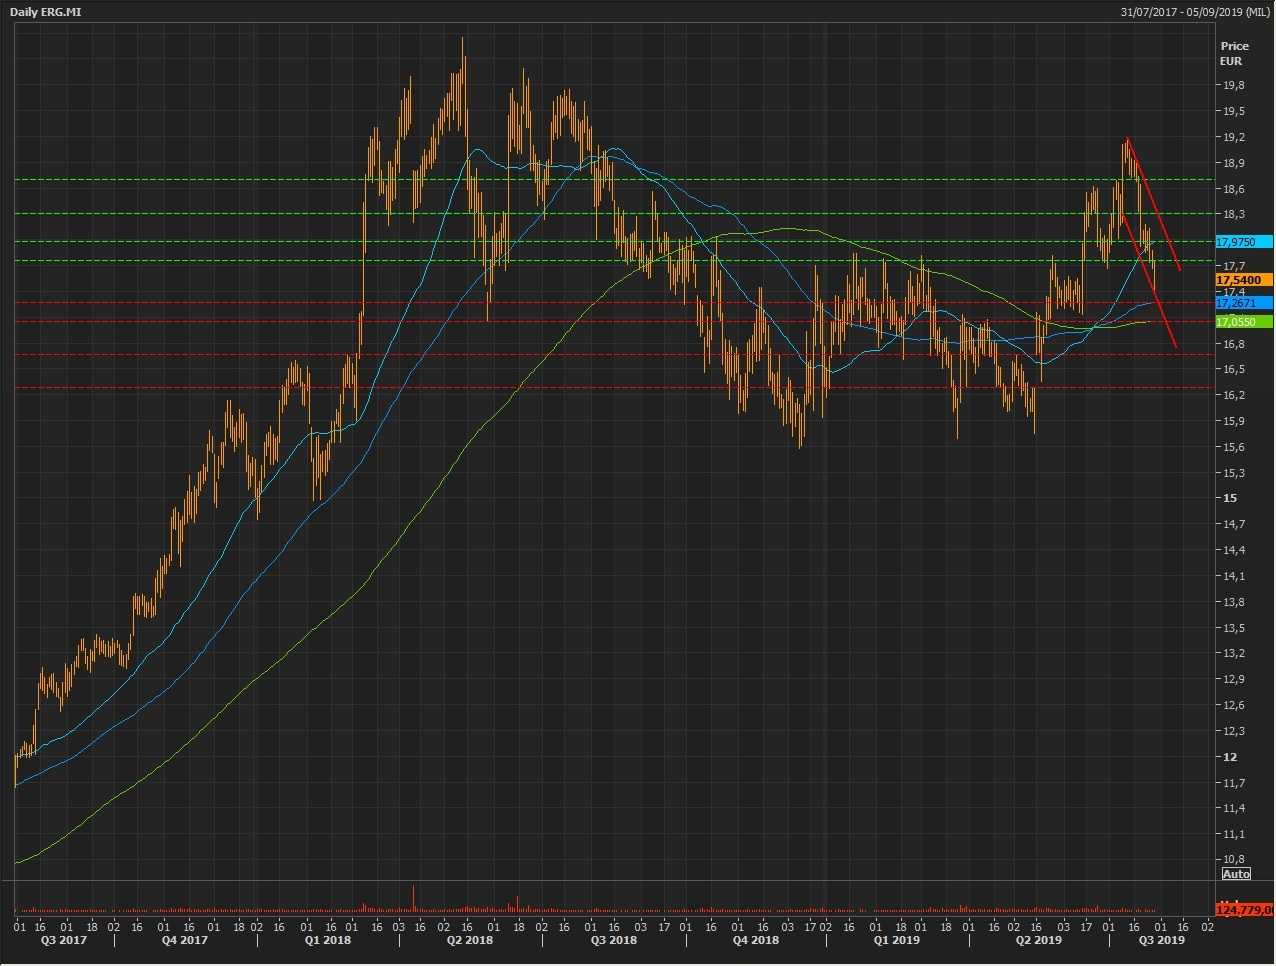Click Q1 2018 on the time axis
1276x966 pixels.
[x=327, y=940]
